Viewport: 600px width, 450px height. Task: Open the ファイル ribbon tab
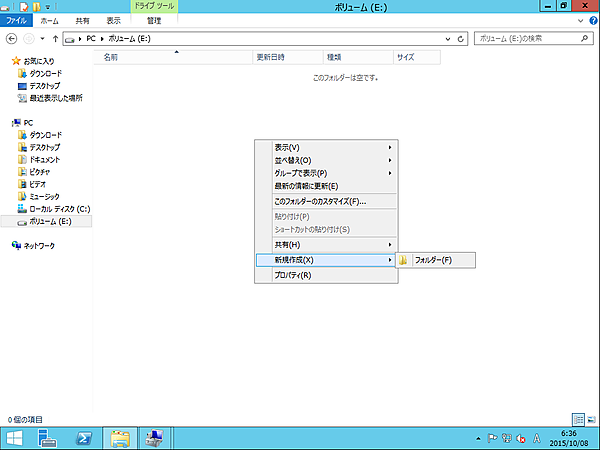pyautogui.click(x=16, y=20)
